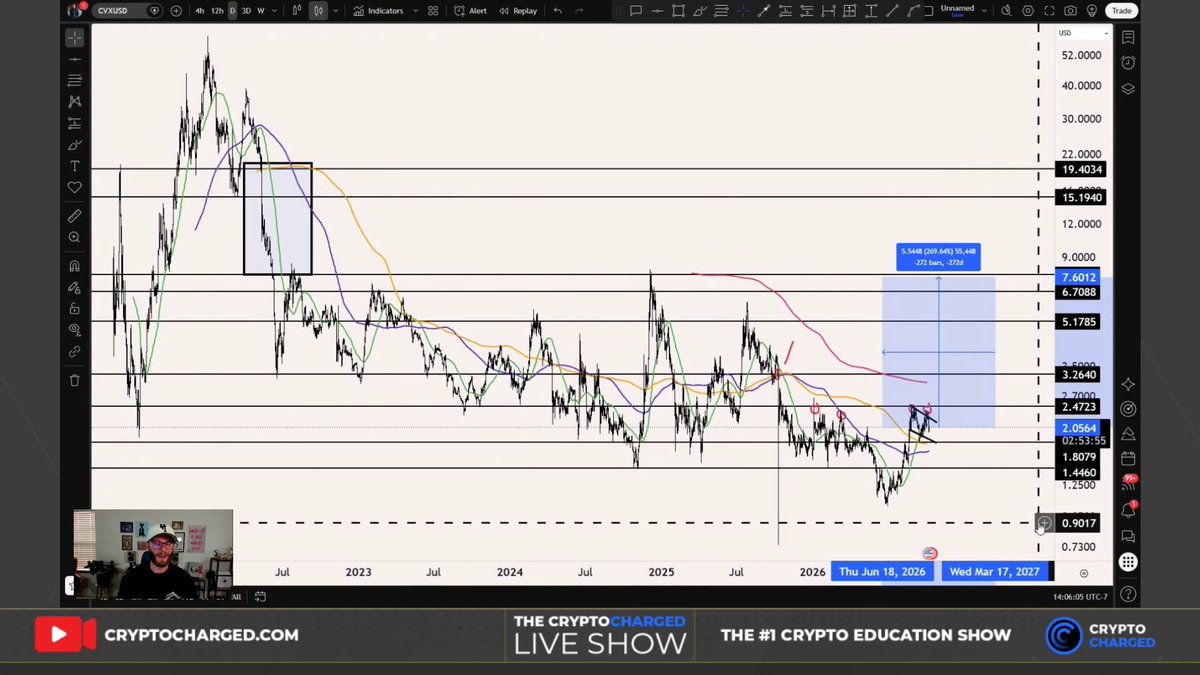Toggle hide all drawings eye icon

pyautogui.click(x=75, y=330)
